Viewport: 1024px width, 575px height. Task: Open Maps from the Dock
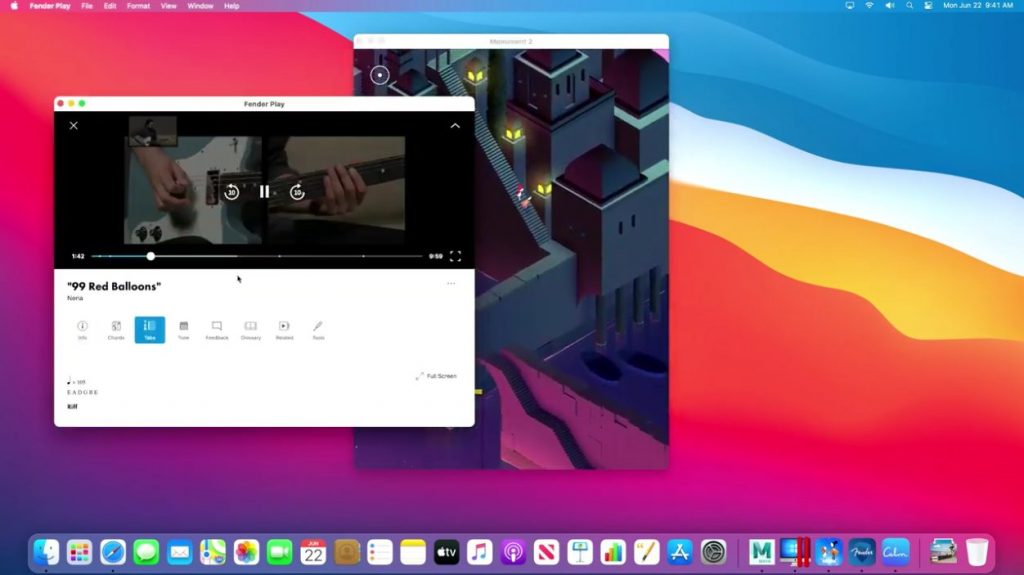(x=213, y=553)
